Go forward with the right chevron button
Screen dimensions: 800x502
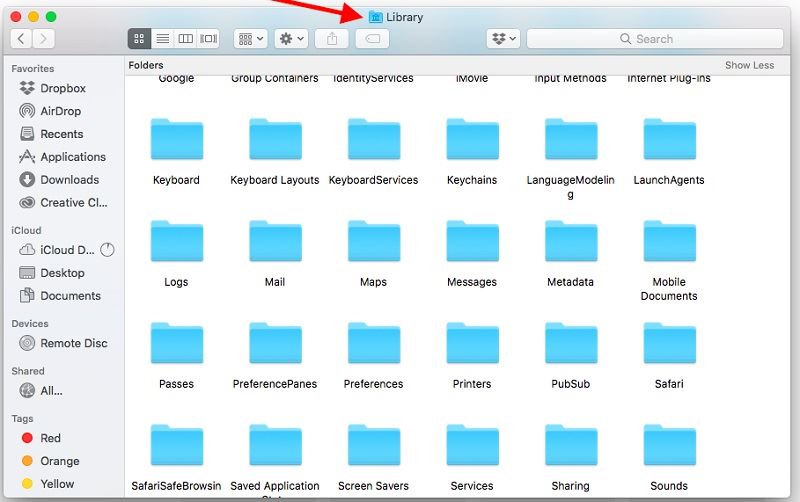point(44,39)
